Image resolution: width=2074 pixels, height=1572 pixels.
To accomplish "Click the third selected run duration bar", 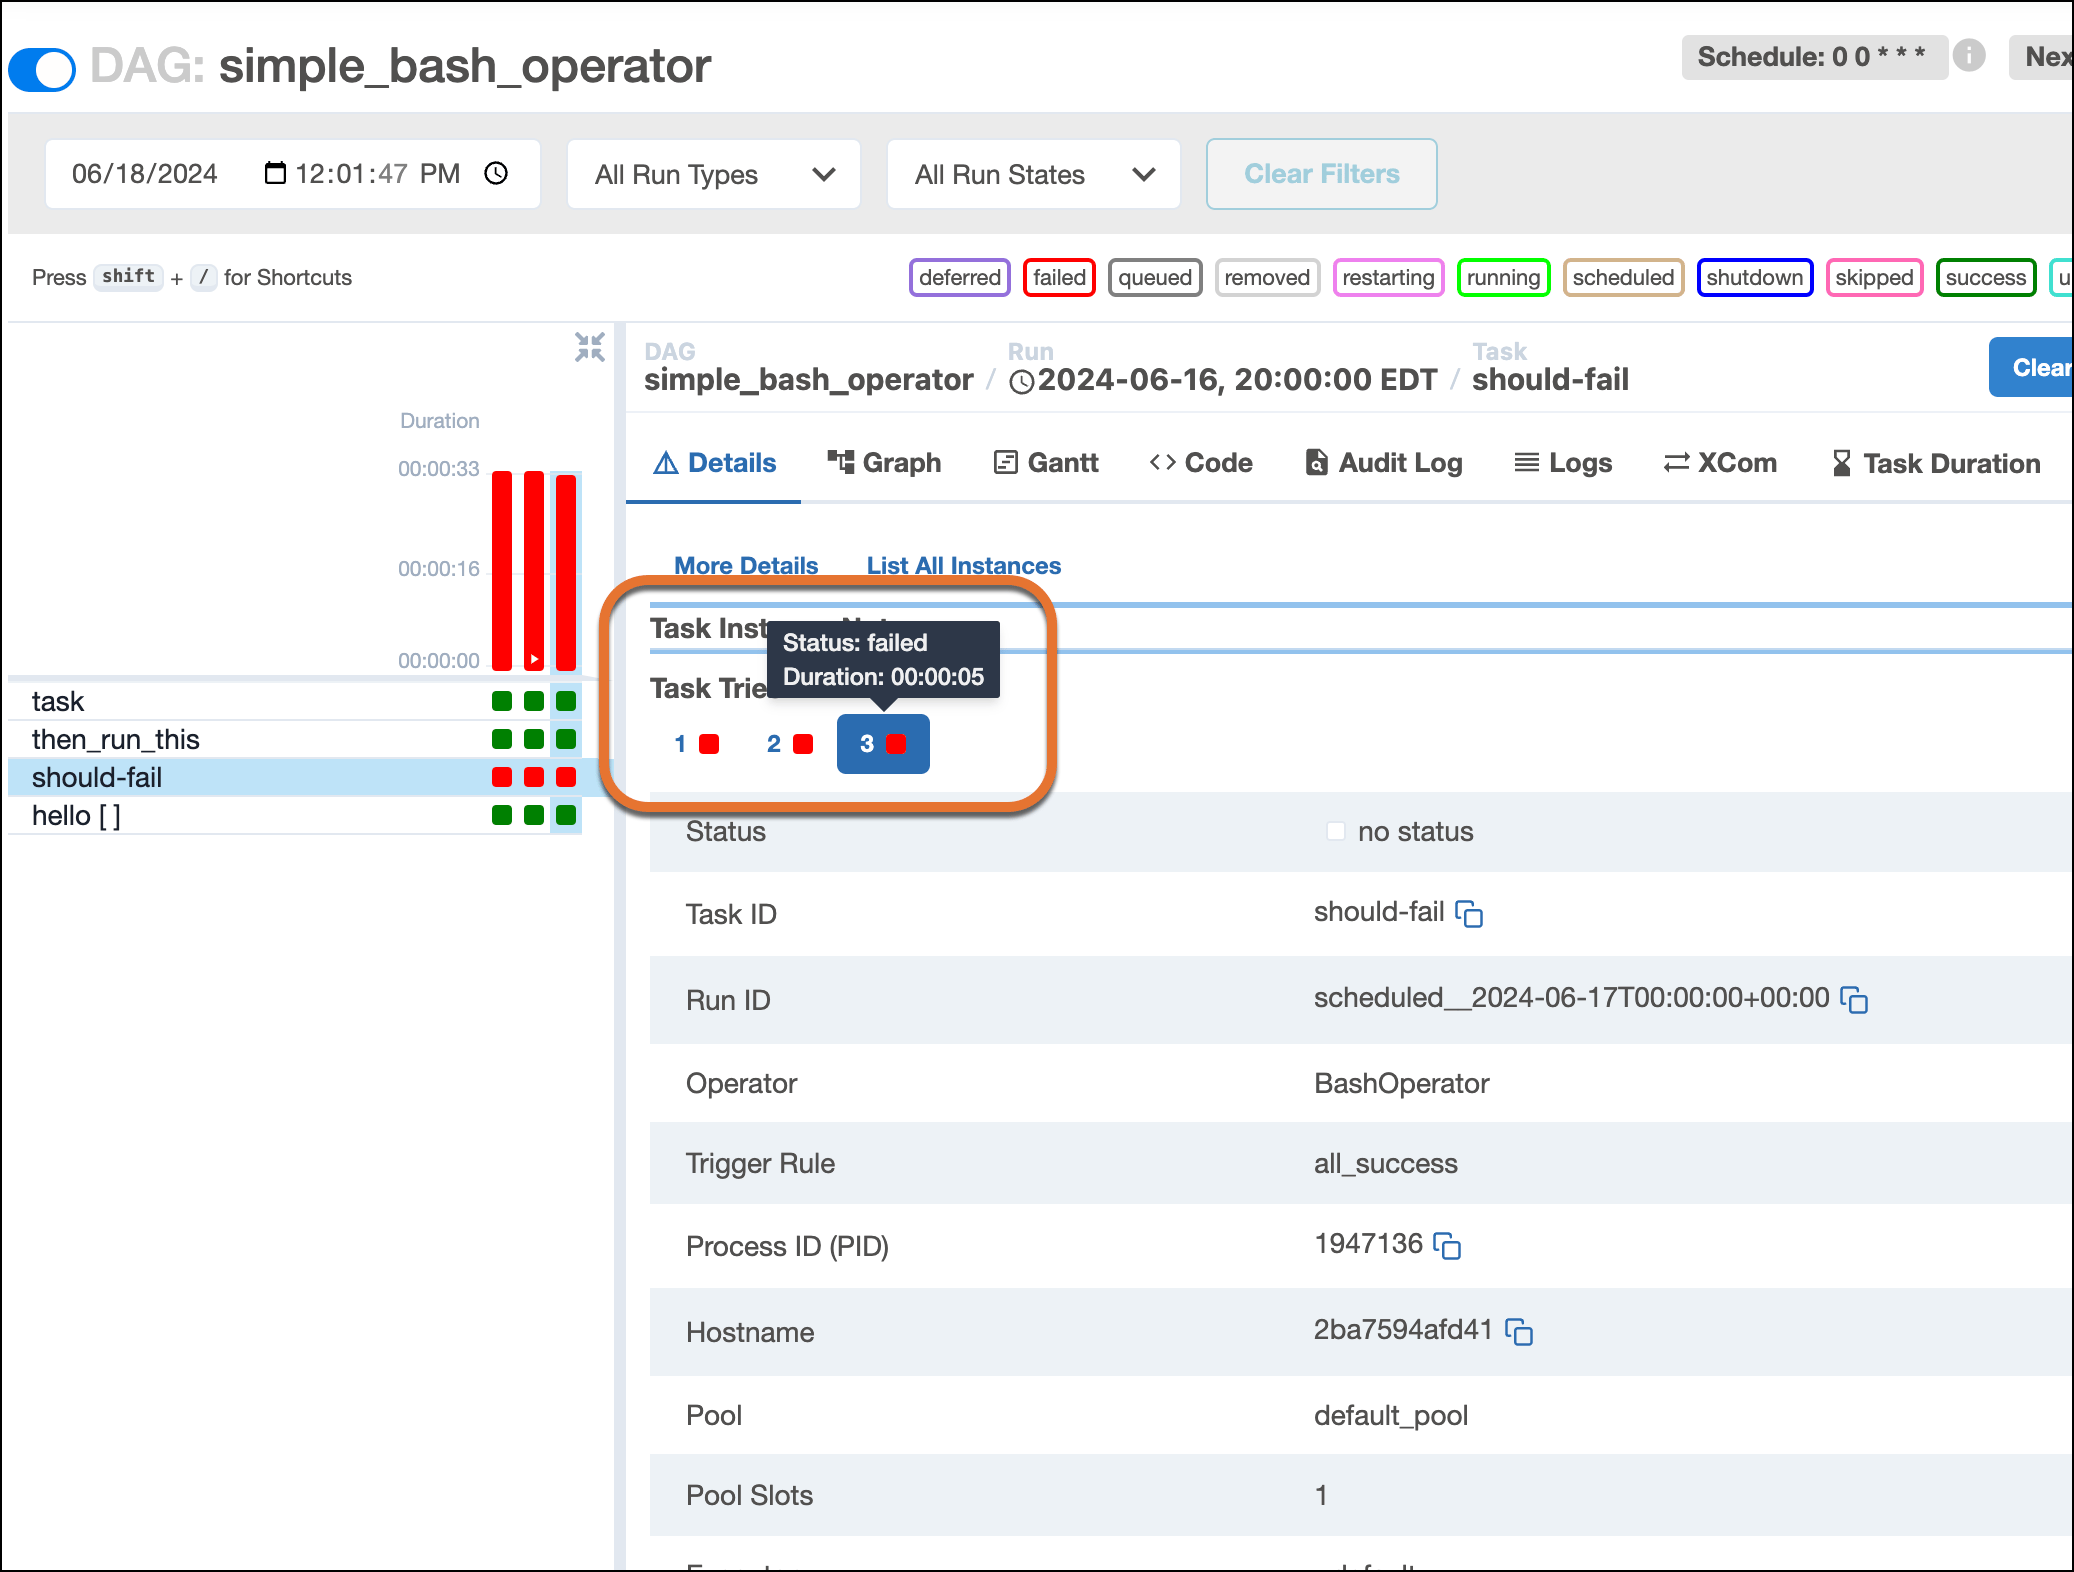I will [x=566, y=572].
